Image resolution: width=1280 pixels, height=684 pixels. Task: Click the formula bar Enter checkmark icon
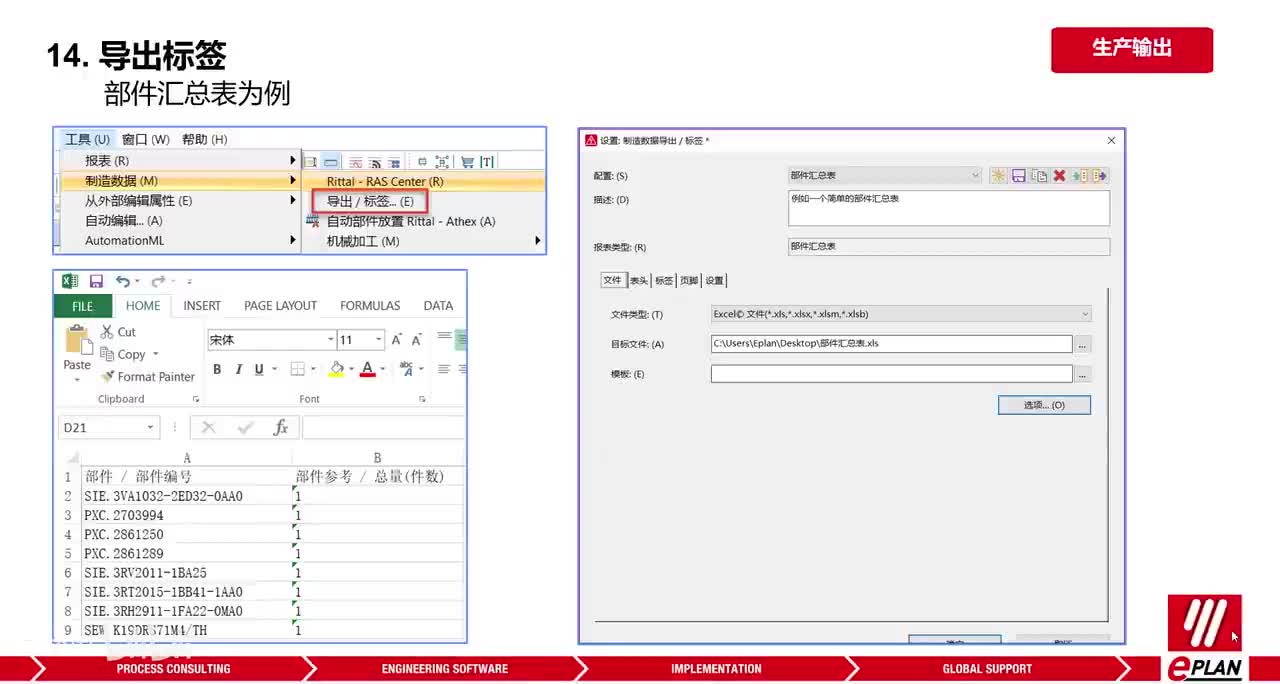pos(245,428)
